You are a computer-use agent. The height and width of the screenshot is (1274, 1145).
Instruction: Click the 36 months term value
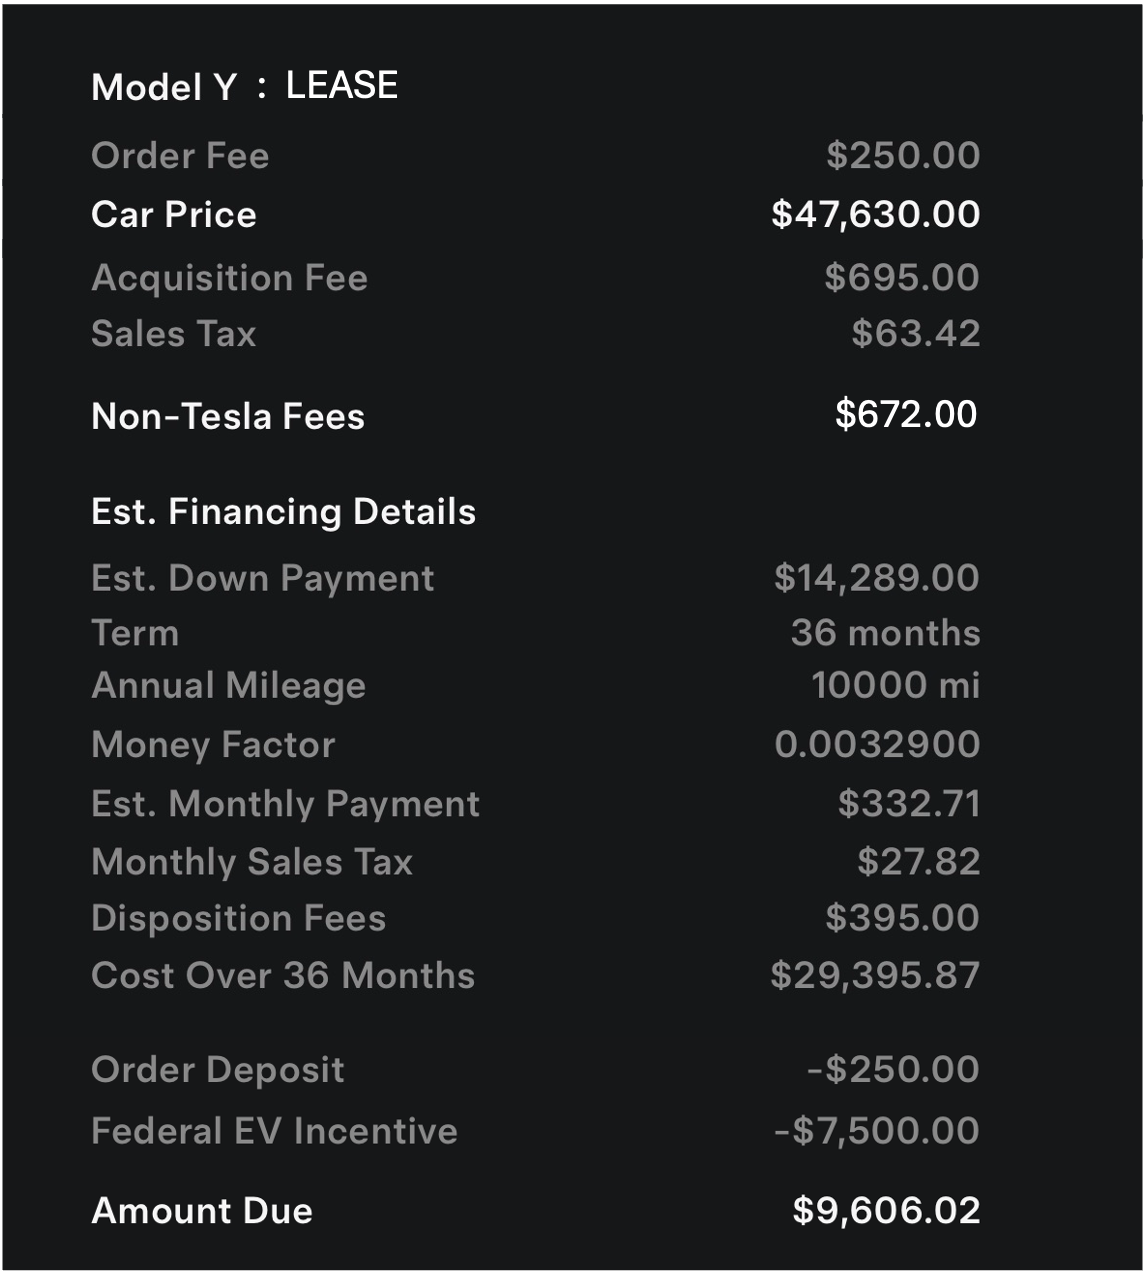pos(885,633)
